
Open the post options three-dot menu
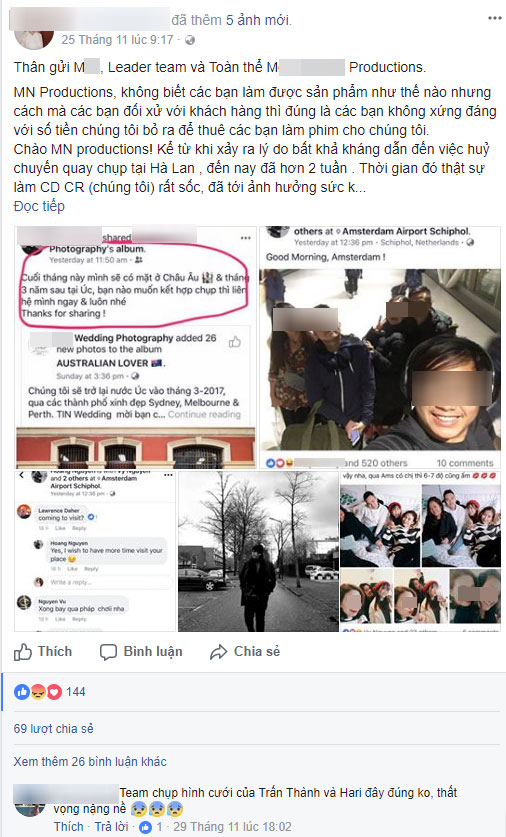click(494, 19)
